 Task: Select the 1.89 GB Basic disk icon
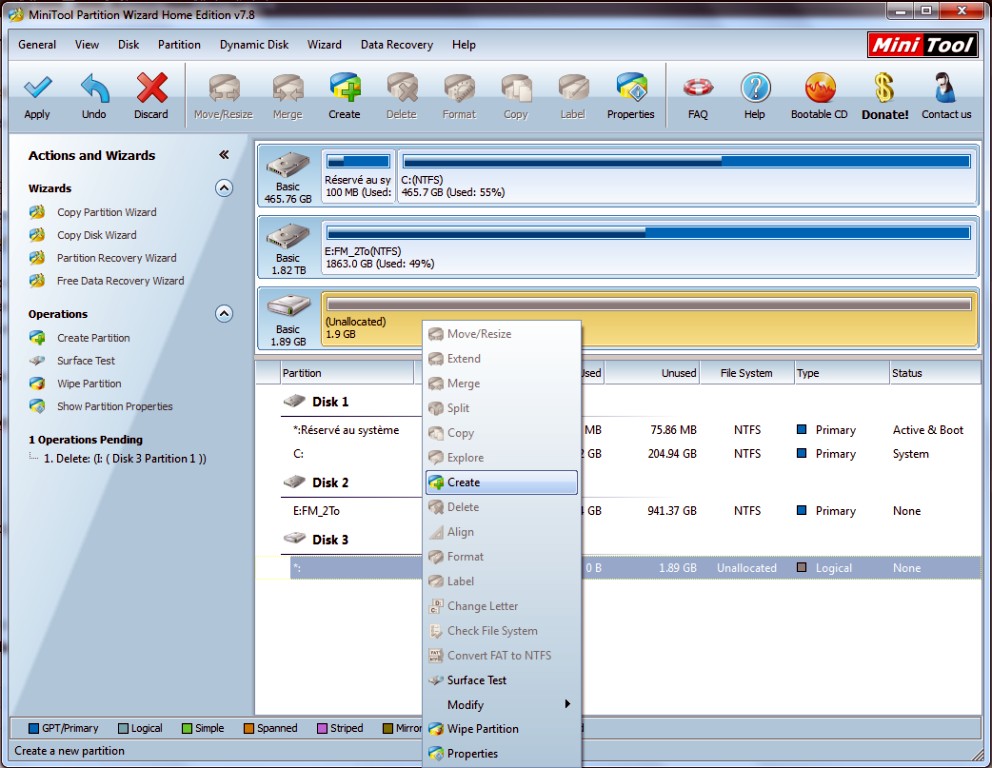tap(288, 307)
